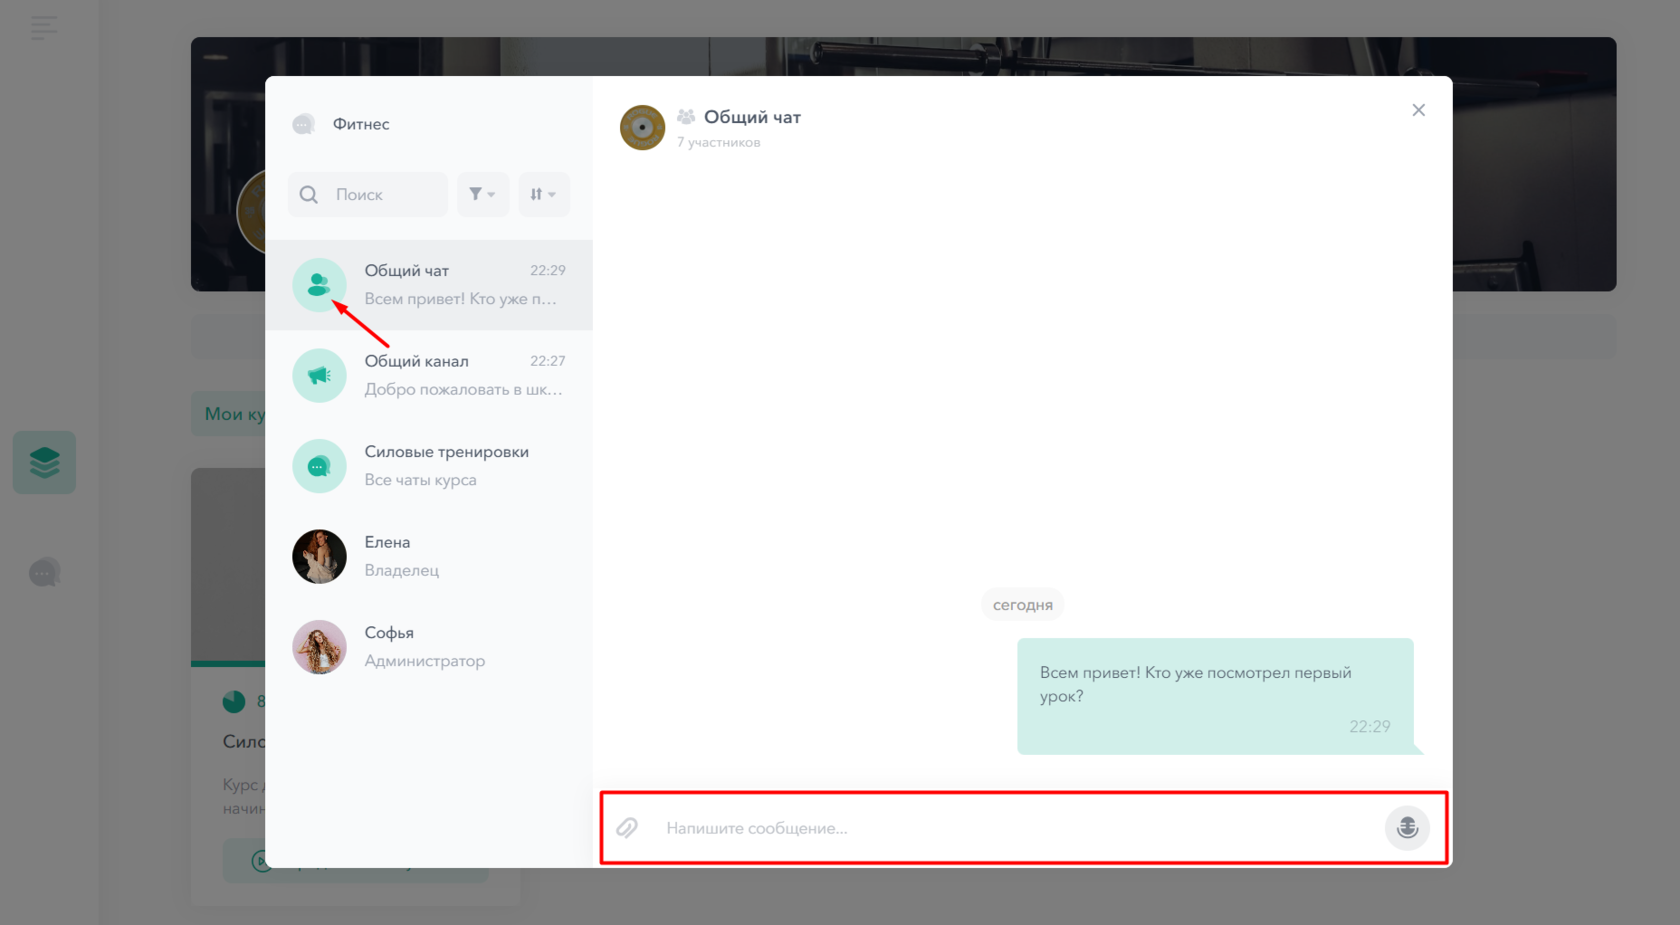Open the chat with Елена

tap(429, 556)
